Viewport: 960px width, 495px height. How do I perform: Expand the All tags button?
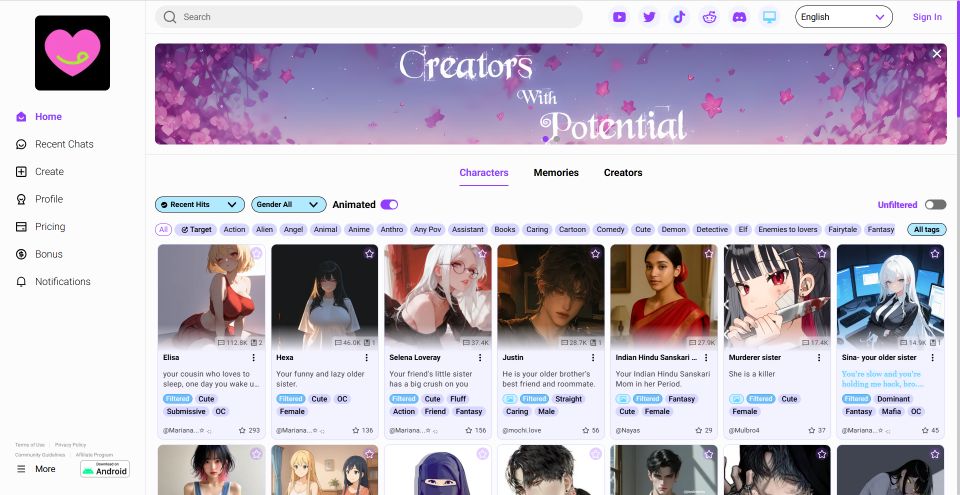pos(926,230)
